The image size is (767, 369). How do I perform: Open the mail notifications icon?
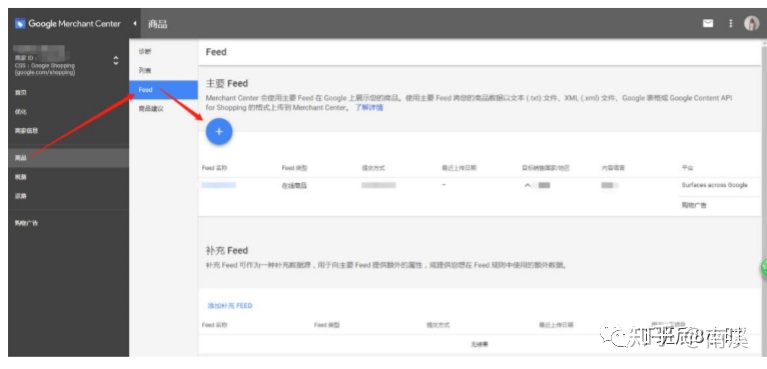coord(708,23)
